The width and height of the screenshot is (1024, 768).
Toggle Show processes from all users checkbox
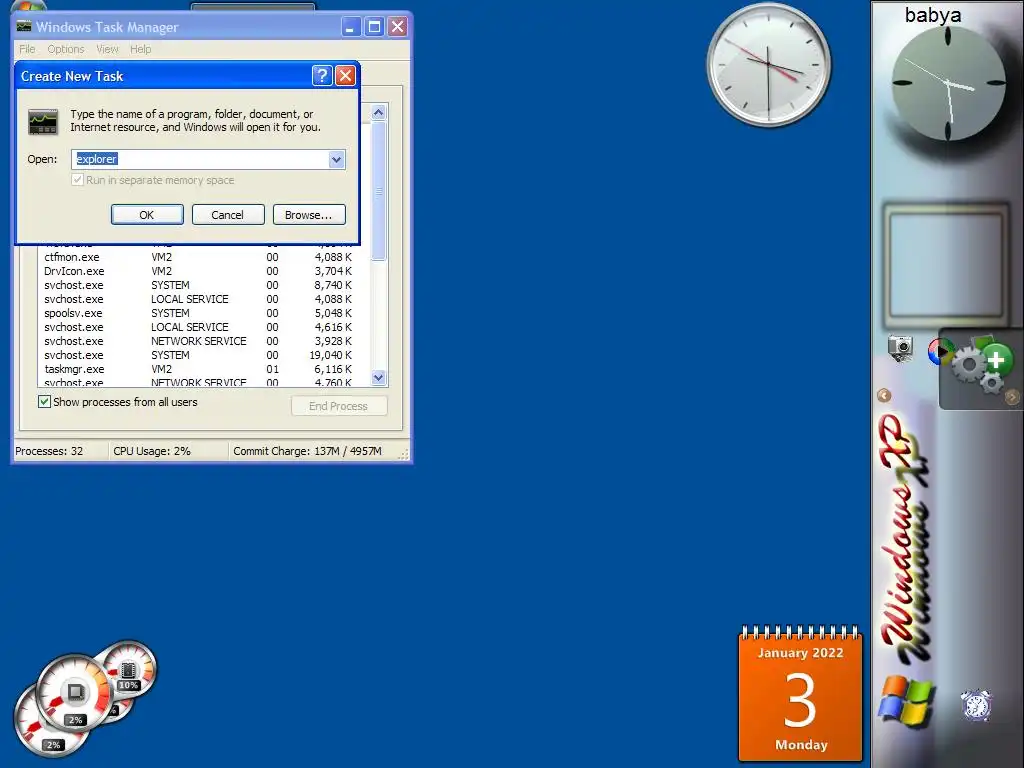click(x=44, y=402)
